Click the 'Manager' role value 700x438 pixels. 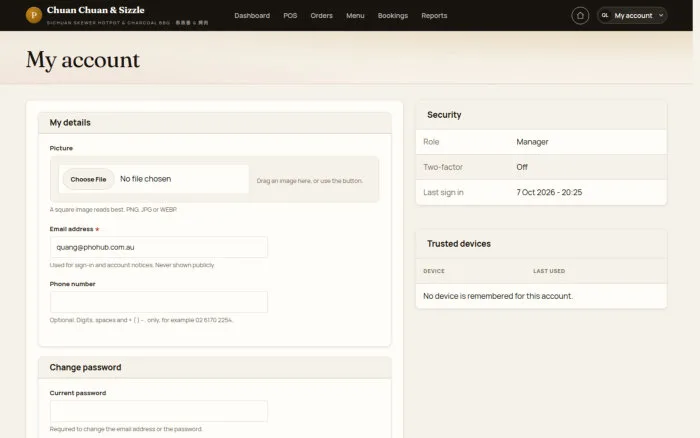(x=532, y=142)
